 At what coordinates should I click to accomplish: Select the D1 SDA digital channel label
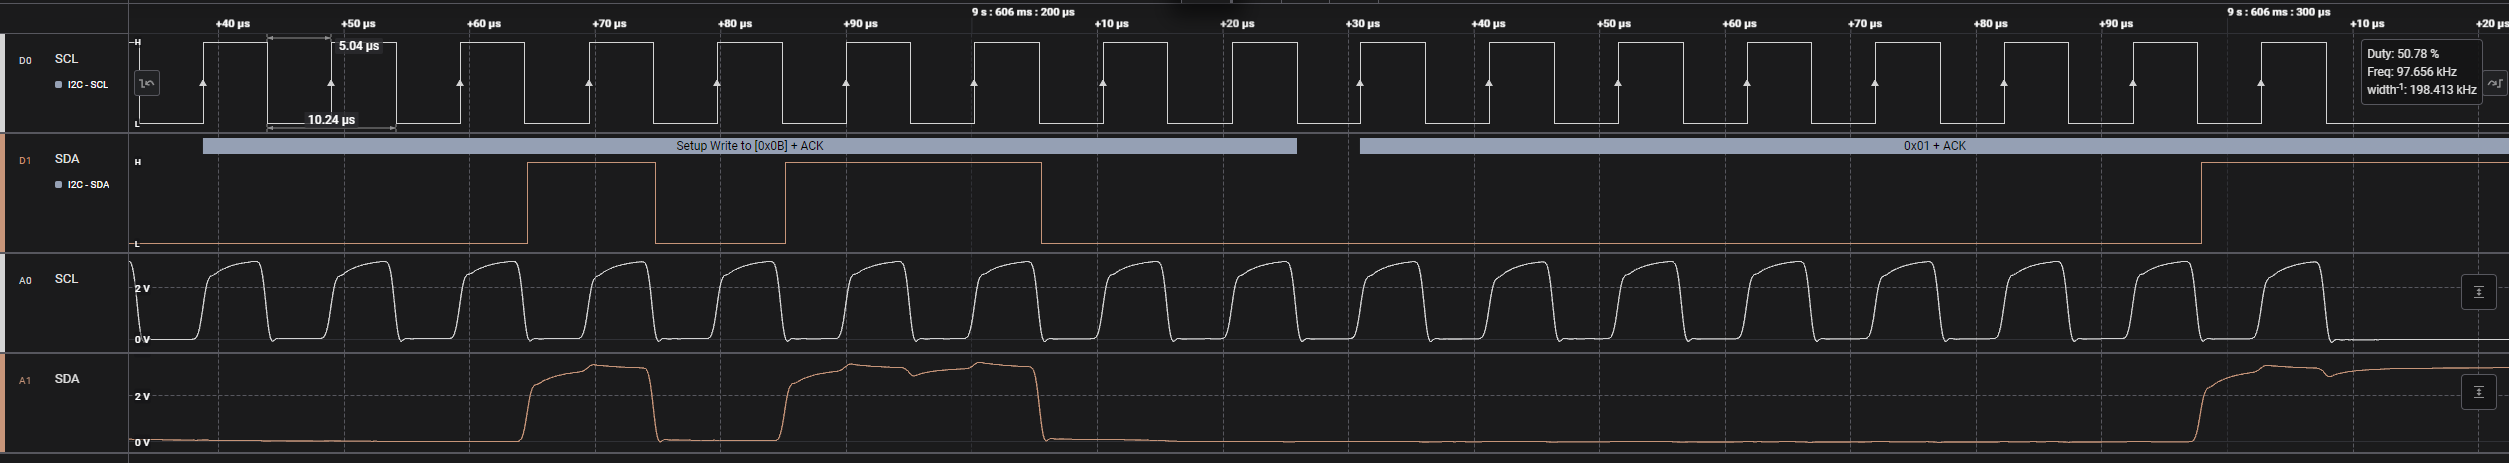tap(67, 159)
